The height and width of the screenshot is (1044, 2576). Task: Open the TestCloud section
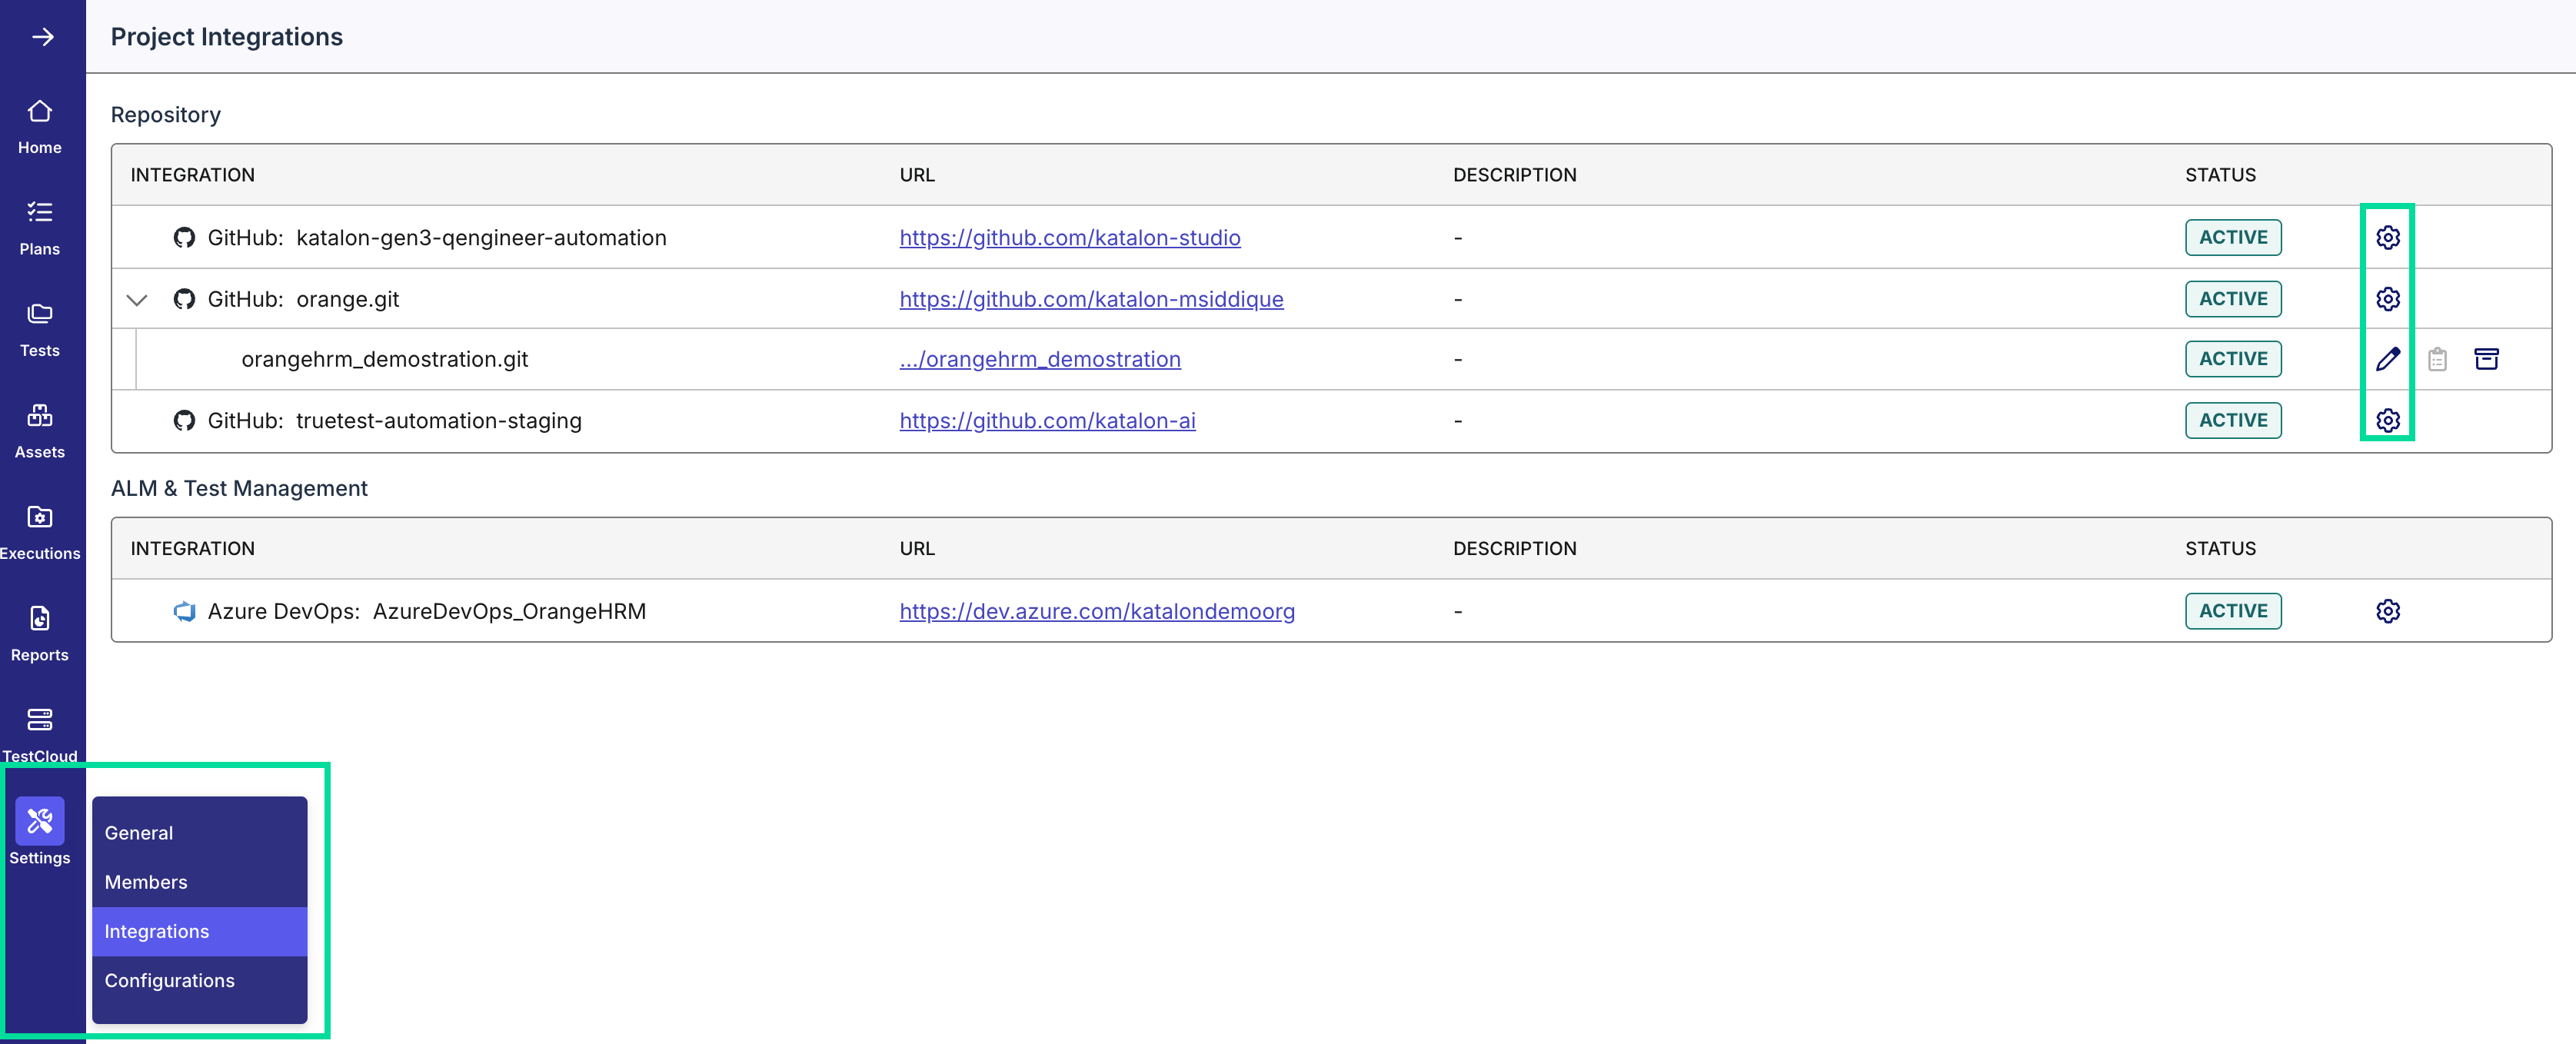[40, 735]
